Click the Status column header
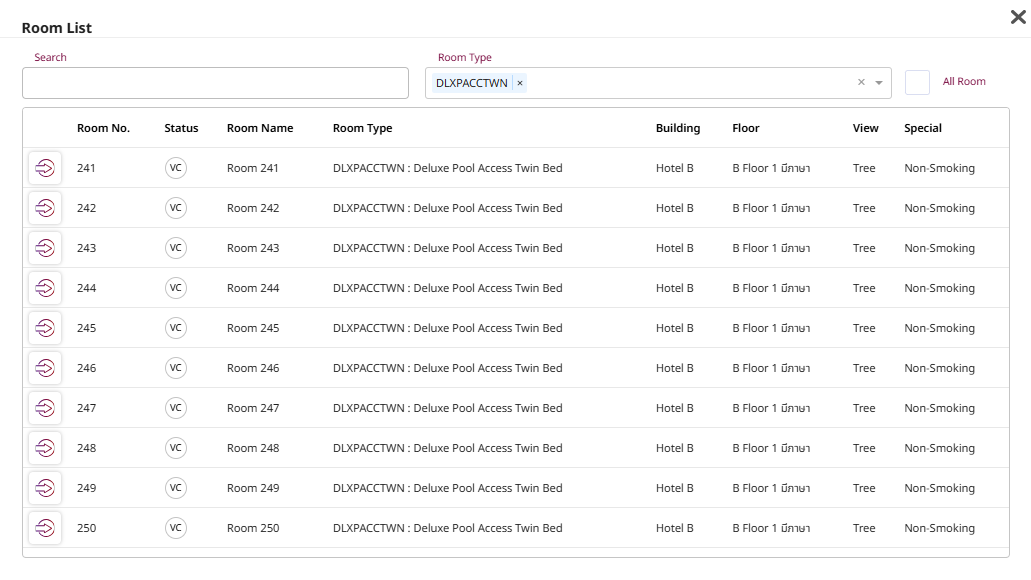The width and height of the screenshot is (1031, 580). pyautogui.click(x=181, y=128)
